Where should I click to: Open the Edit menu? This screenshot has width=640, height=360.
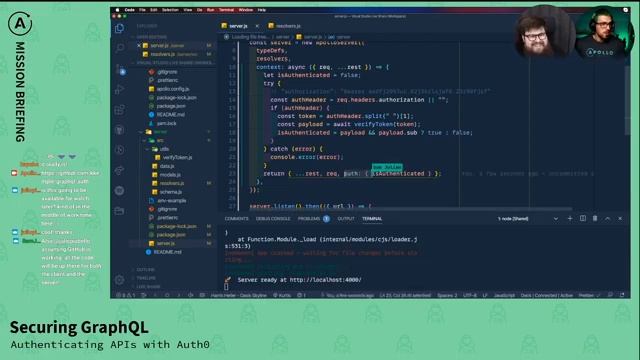153,10
